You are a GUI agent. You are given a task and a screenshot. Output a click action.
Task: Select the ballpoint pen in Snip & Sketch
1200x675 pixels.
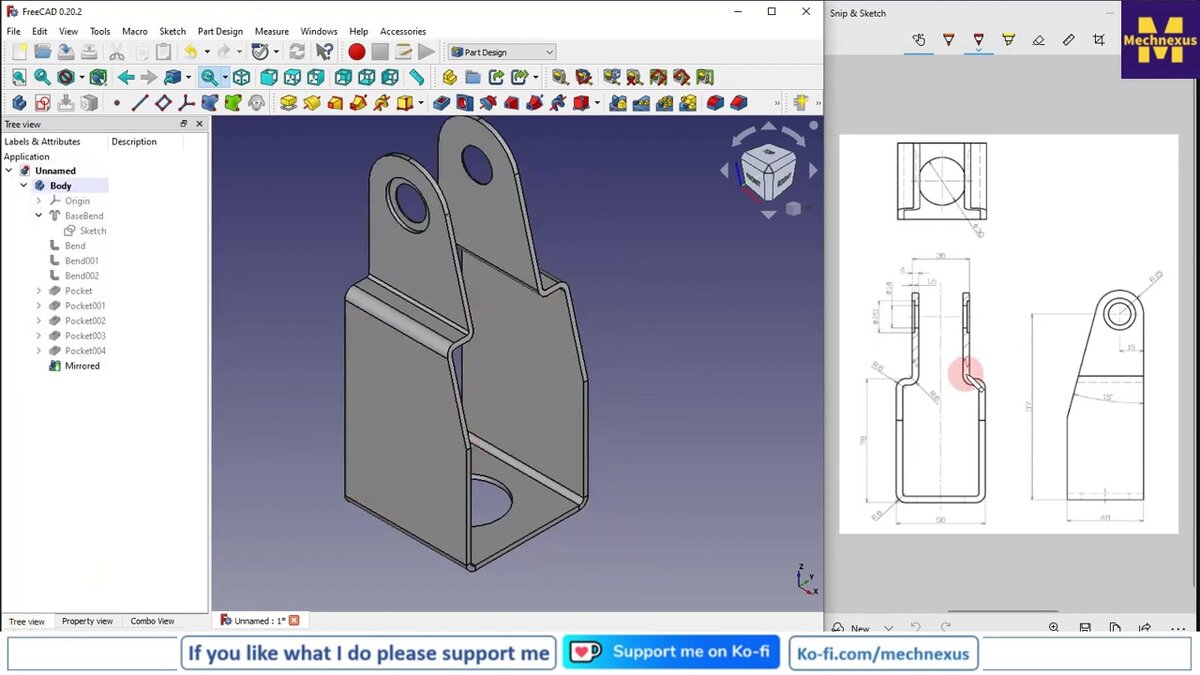coord(949,40)
